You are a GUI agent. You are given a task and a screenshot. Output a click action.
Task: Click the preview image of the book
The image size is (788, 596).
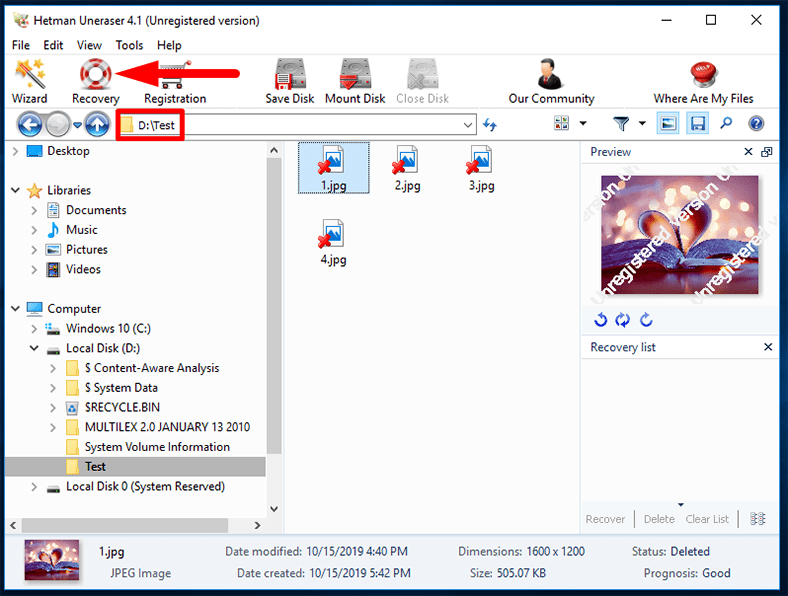click(x=679, y=235)
